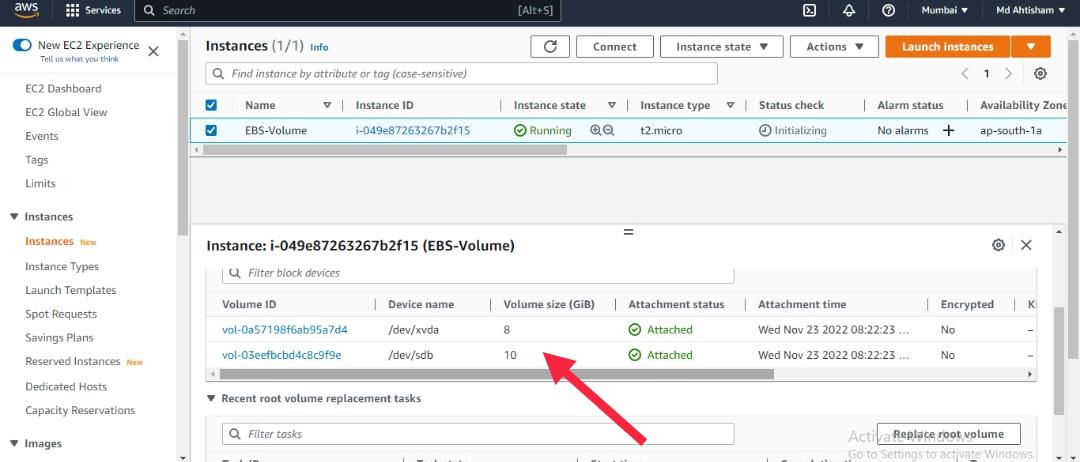Viewport: 1080px width, 462px height.
Task: Collapse the Images sidebar section
Action: [14, 443]
